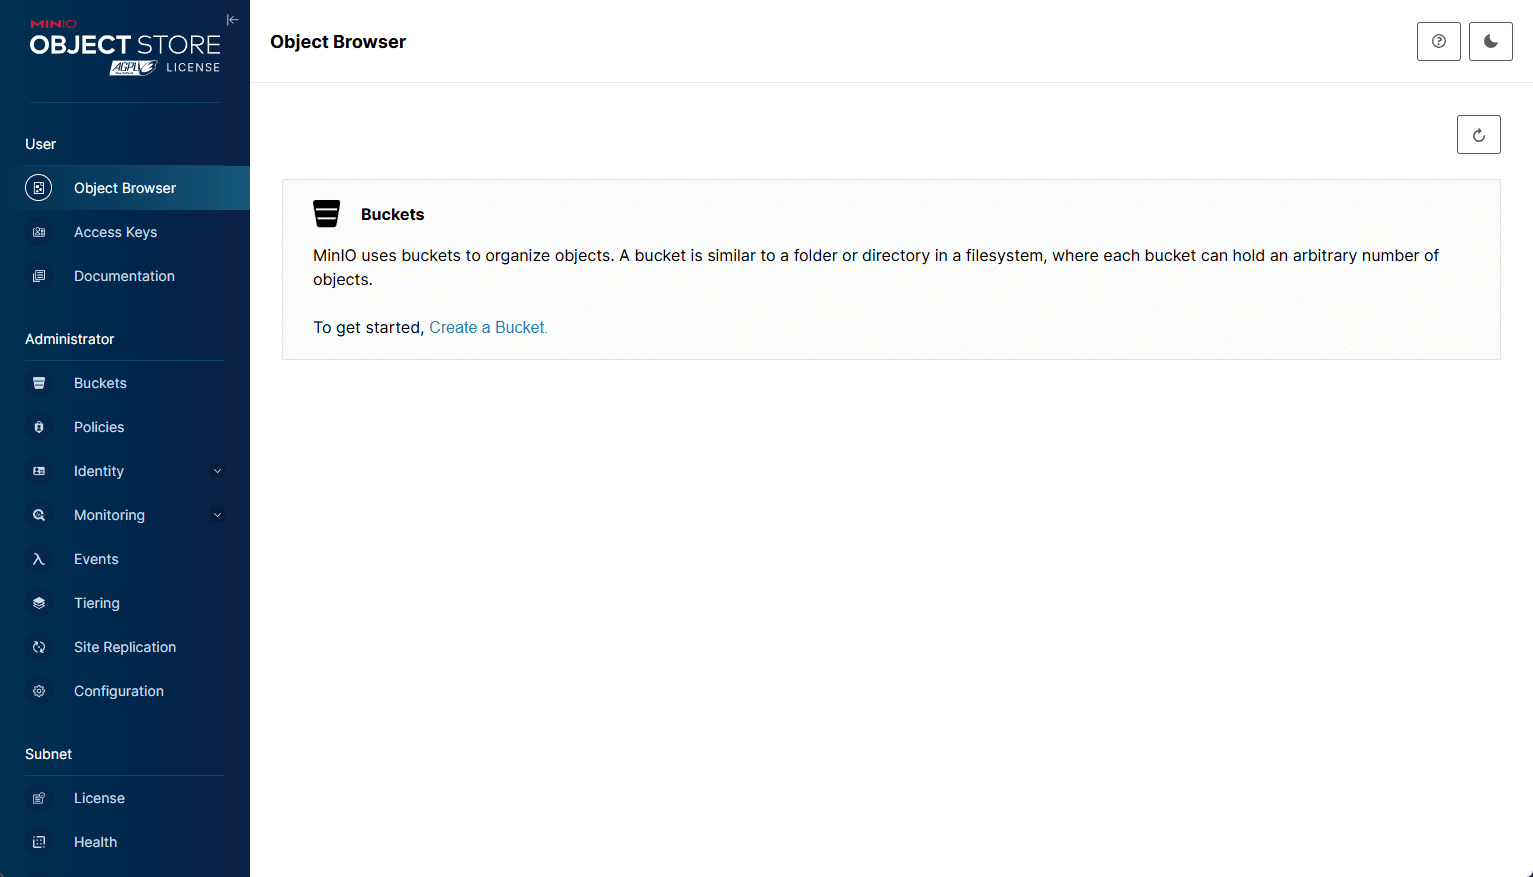This screenshot has width=1533, height=877.
Task: Open the Buckets admin page
Action: [x=100, y=383]
